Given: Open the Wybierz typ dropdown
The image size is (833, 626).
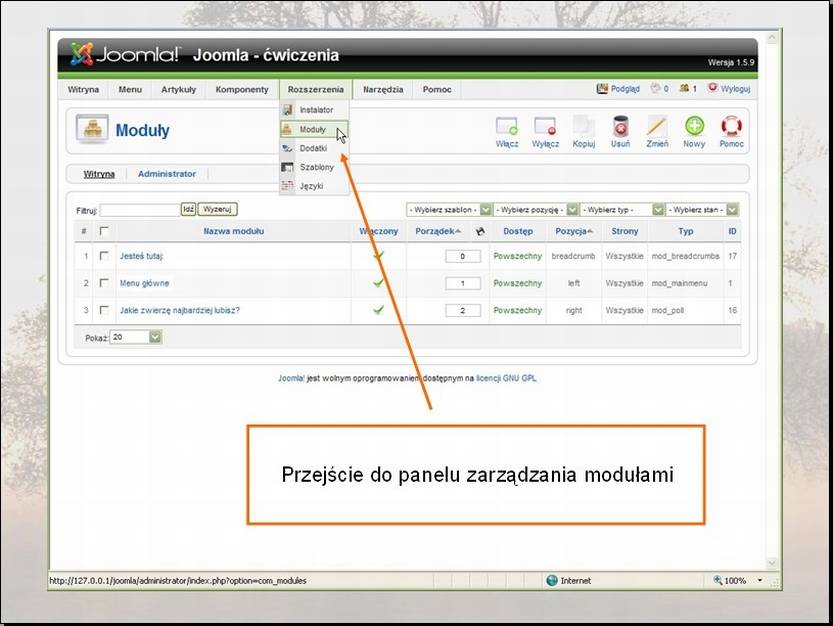Looking at the screenshot, I should click(622, 210).
